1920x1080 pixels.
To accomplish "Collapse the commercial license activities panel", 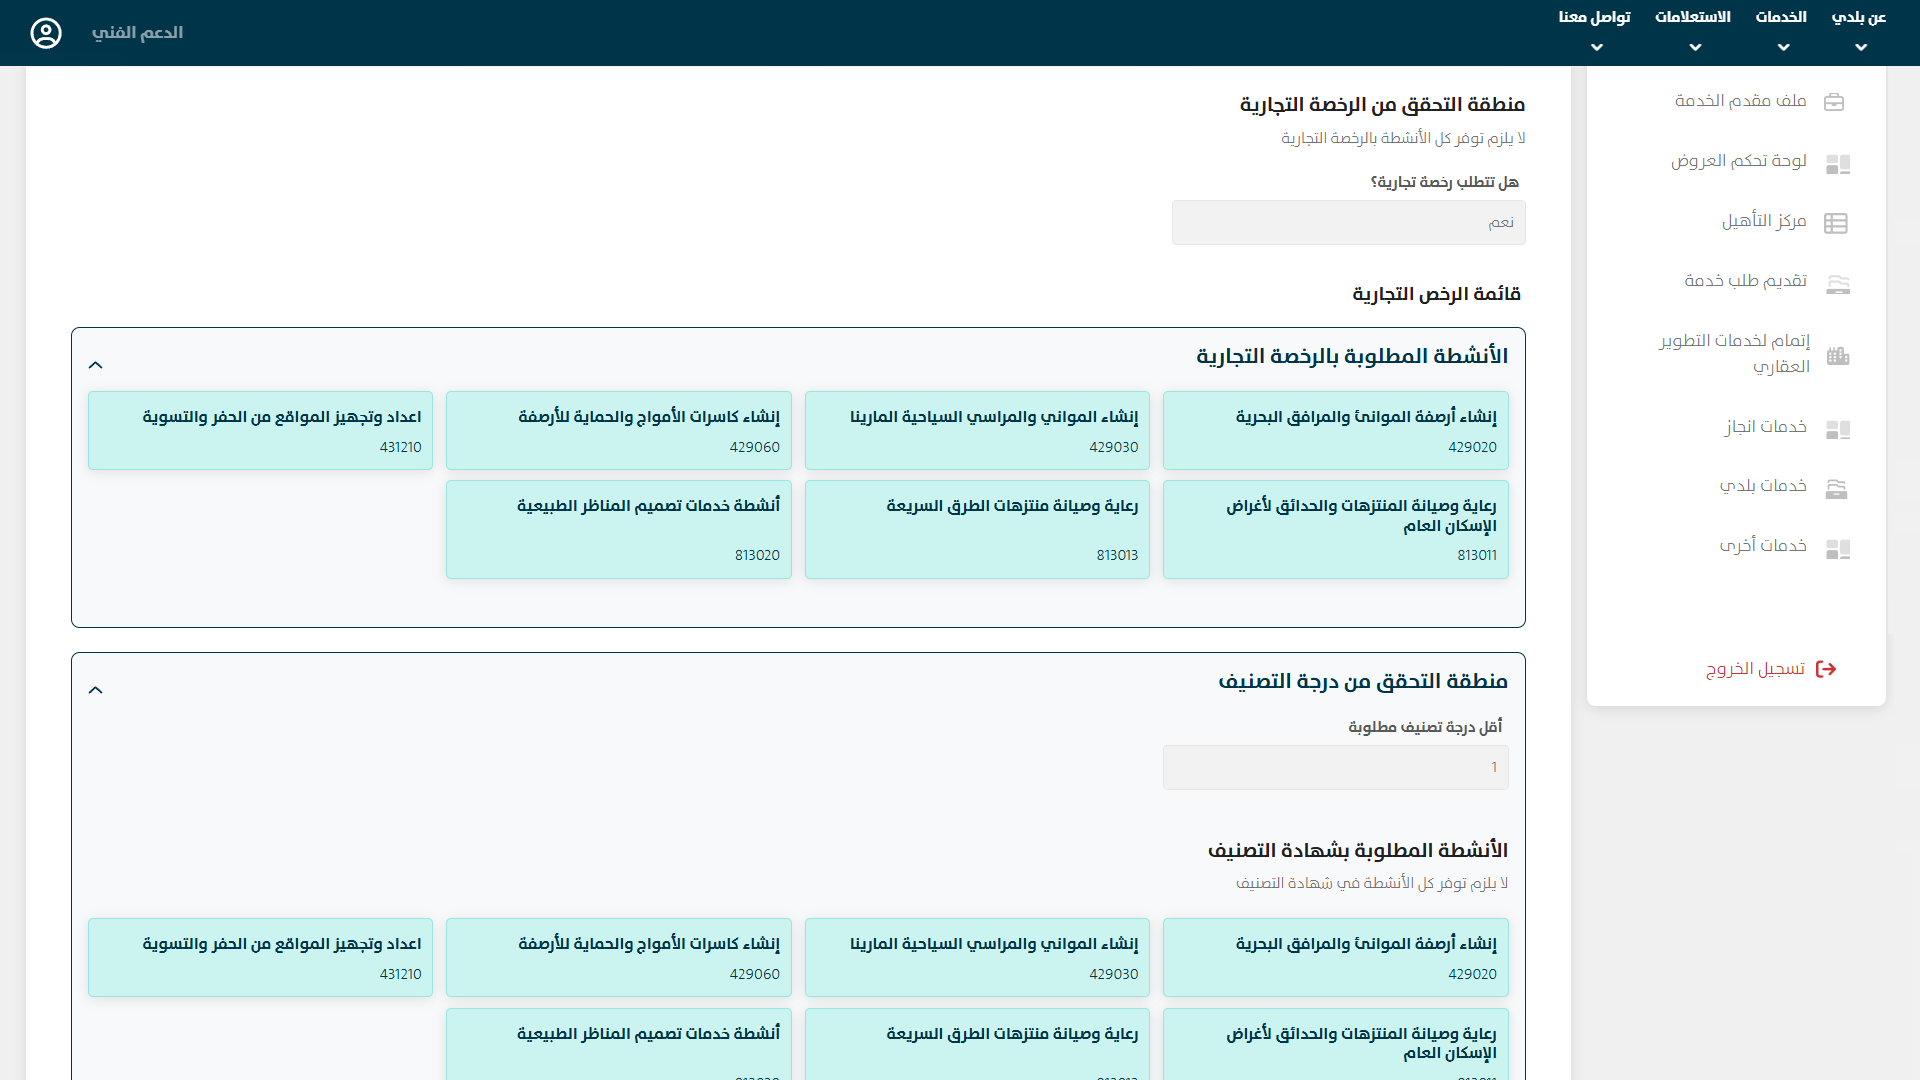I will coord(96,365).
